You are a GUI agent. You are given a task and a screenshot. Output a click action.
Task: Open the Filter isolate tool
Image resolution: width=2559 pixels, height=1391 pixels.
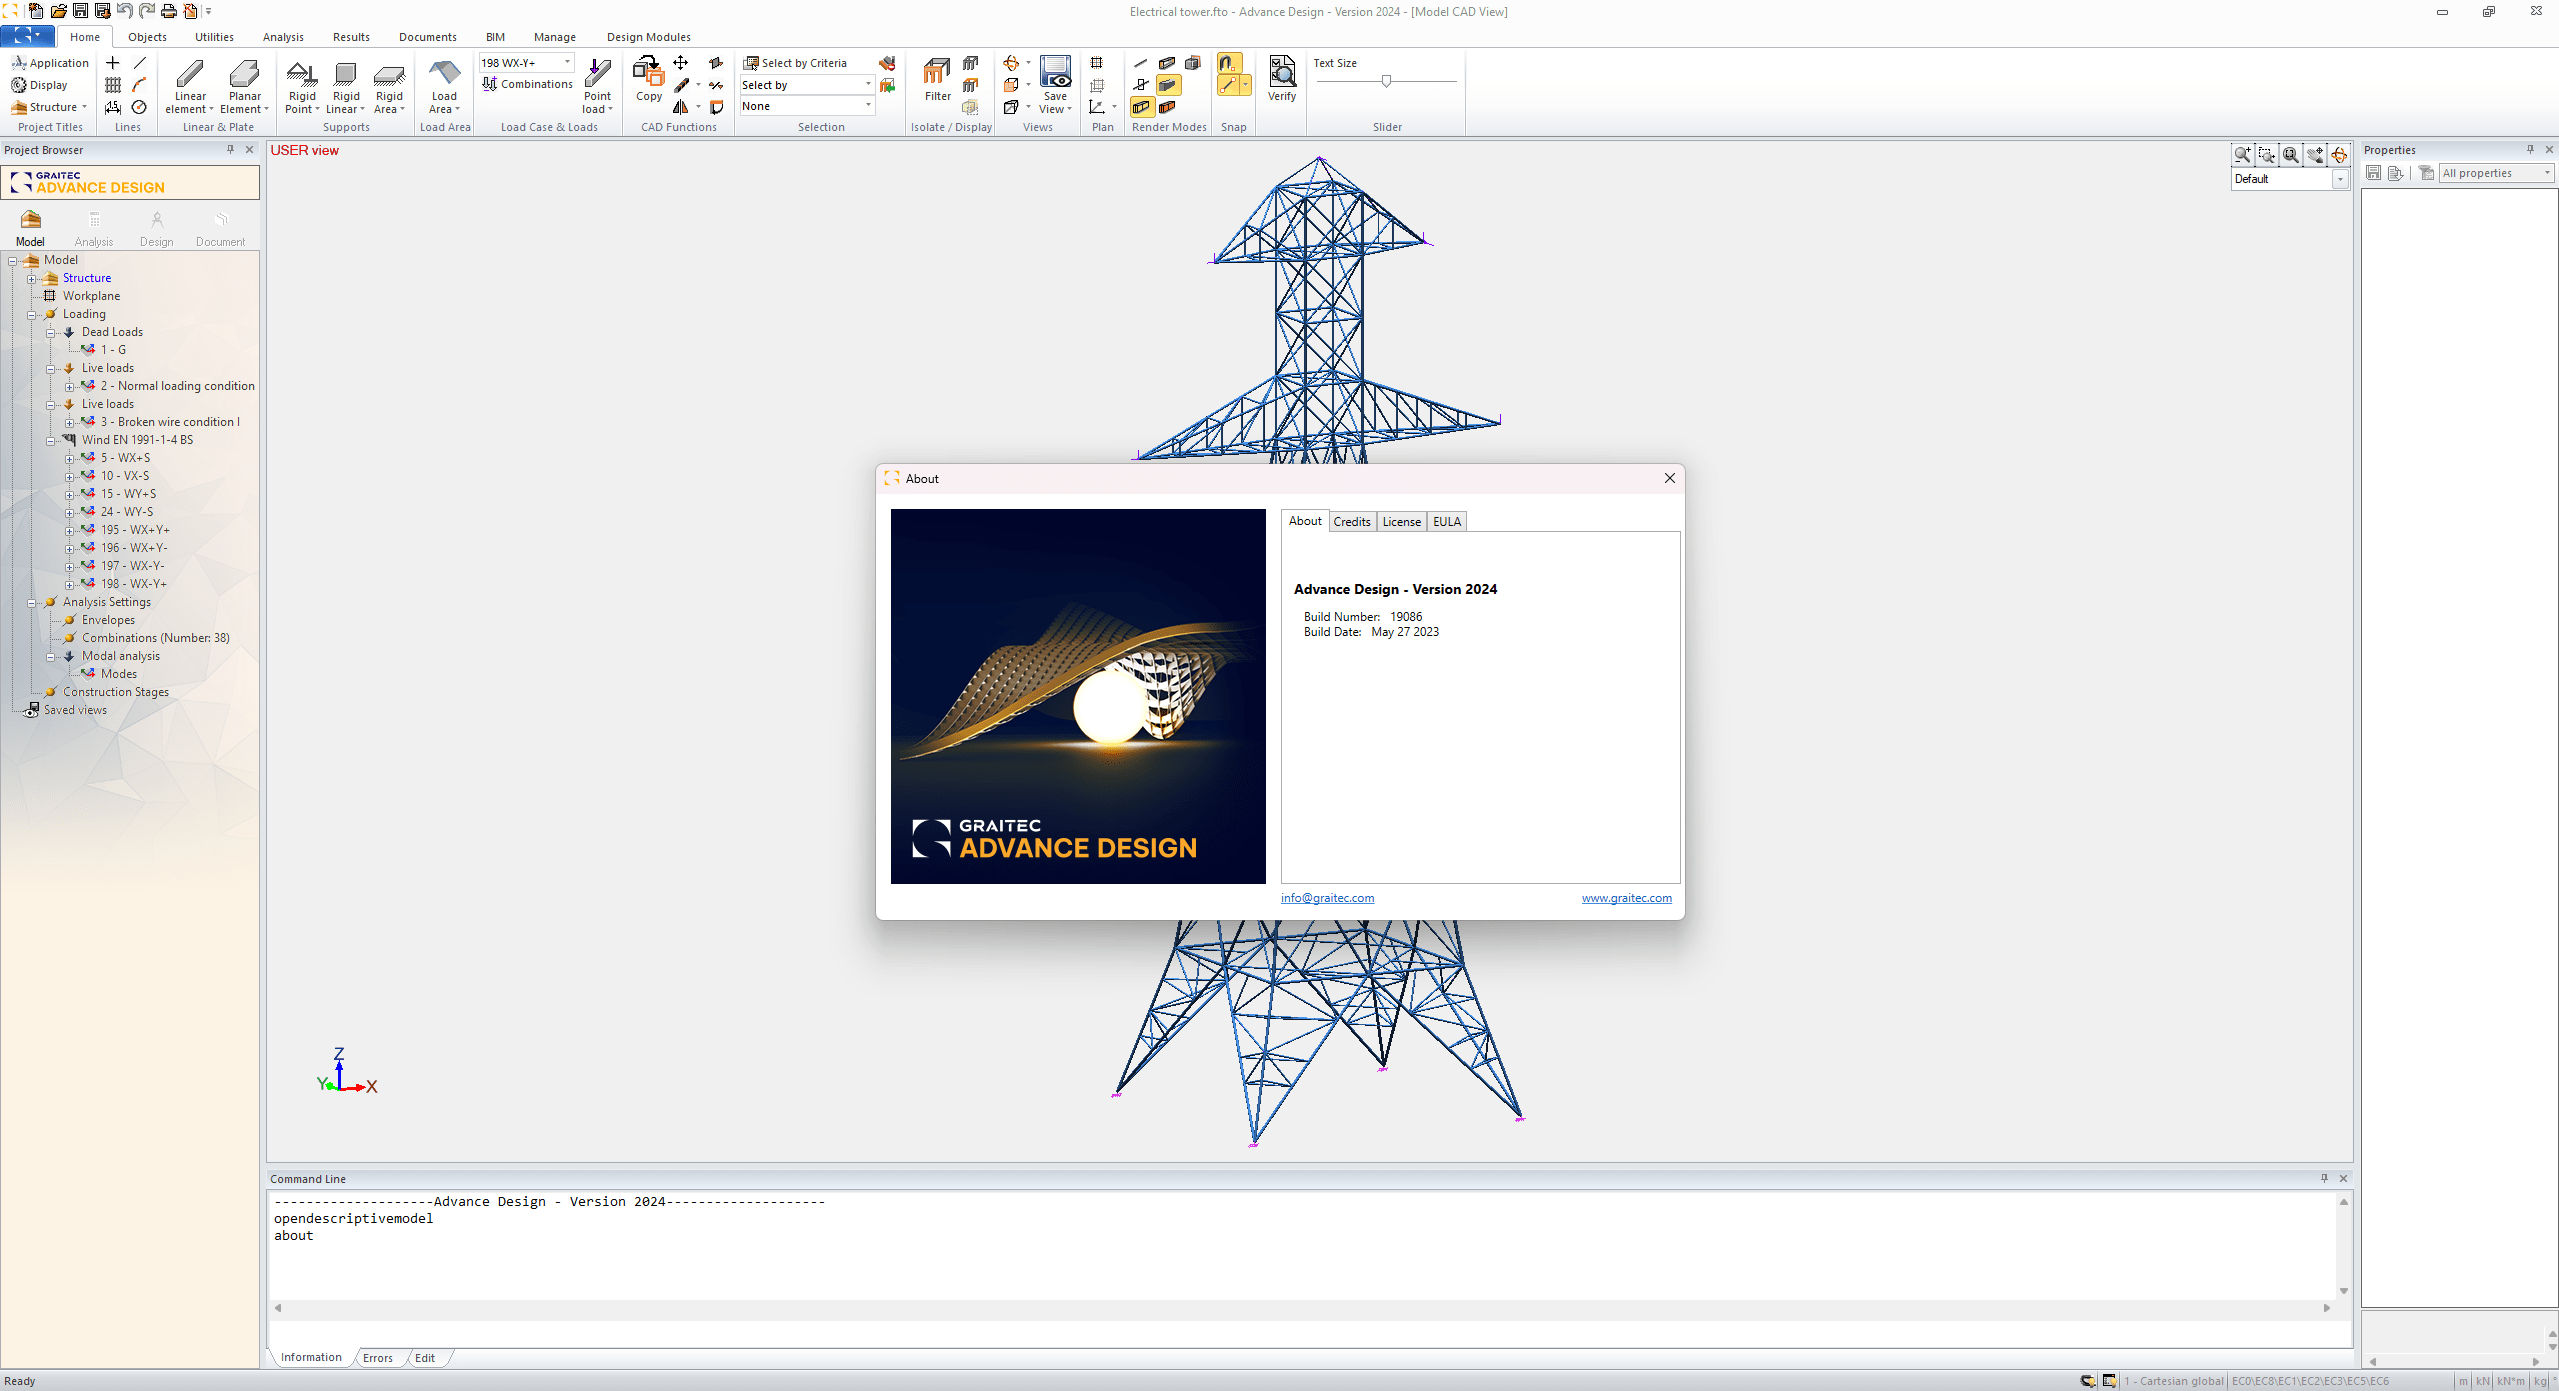(x=937, y=80)
